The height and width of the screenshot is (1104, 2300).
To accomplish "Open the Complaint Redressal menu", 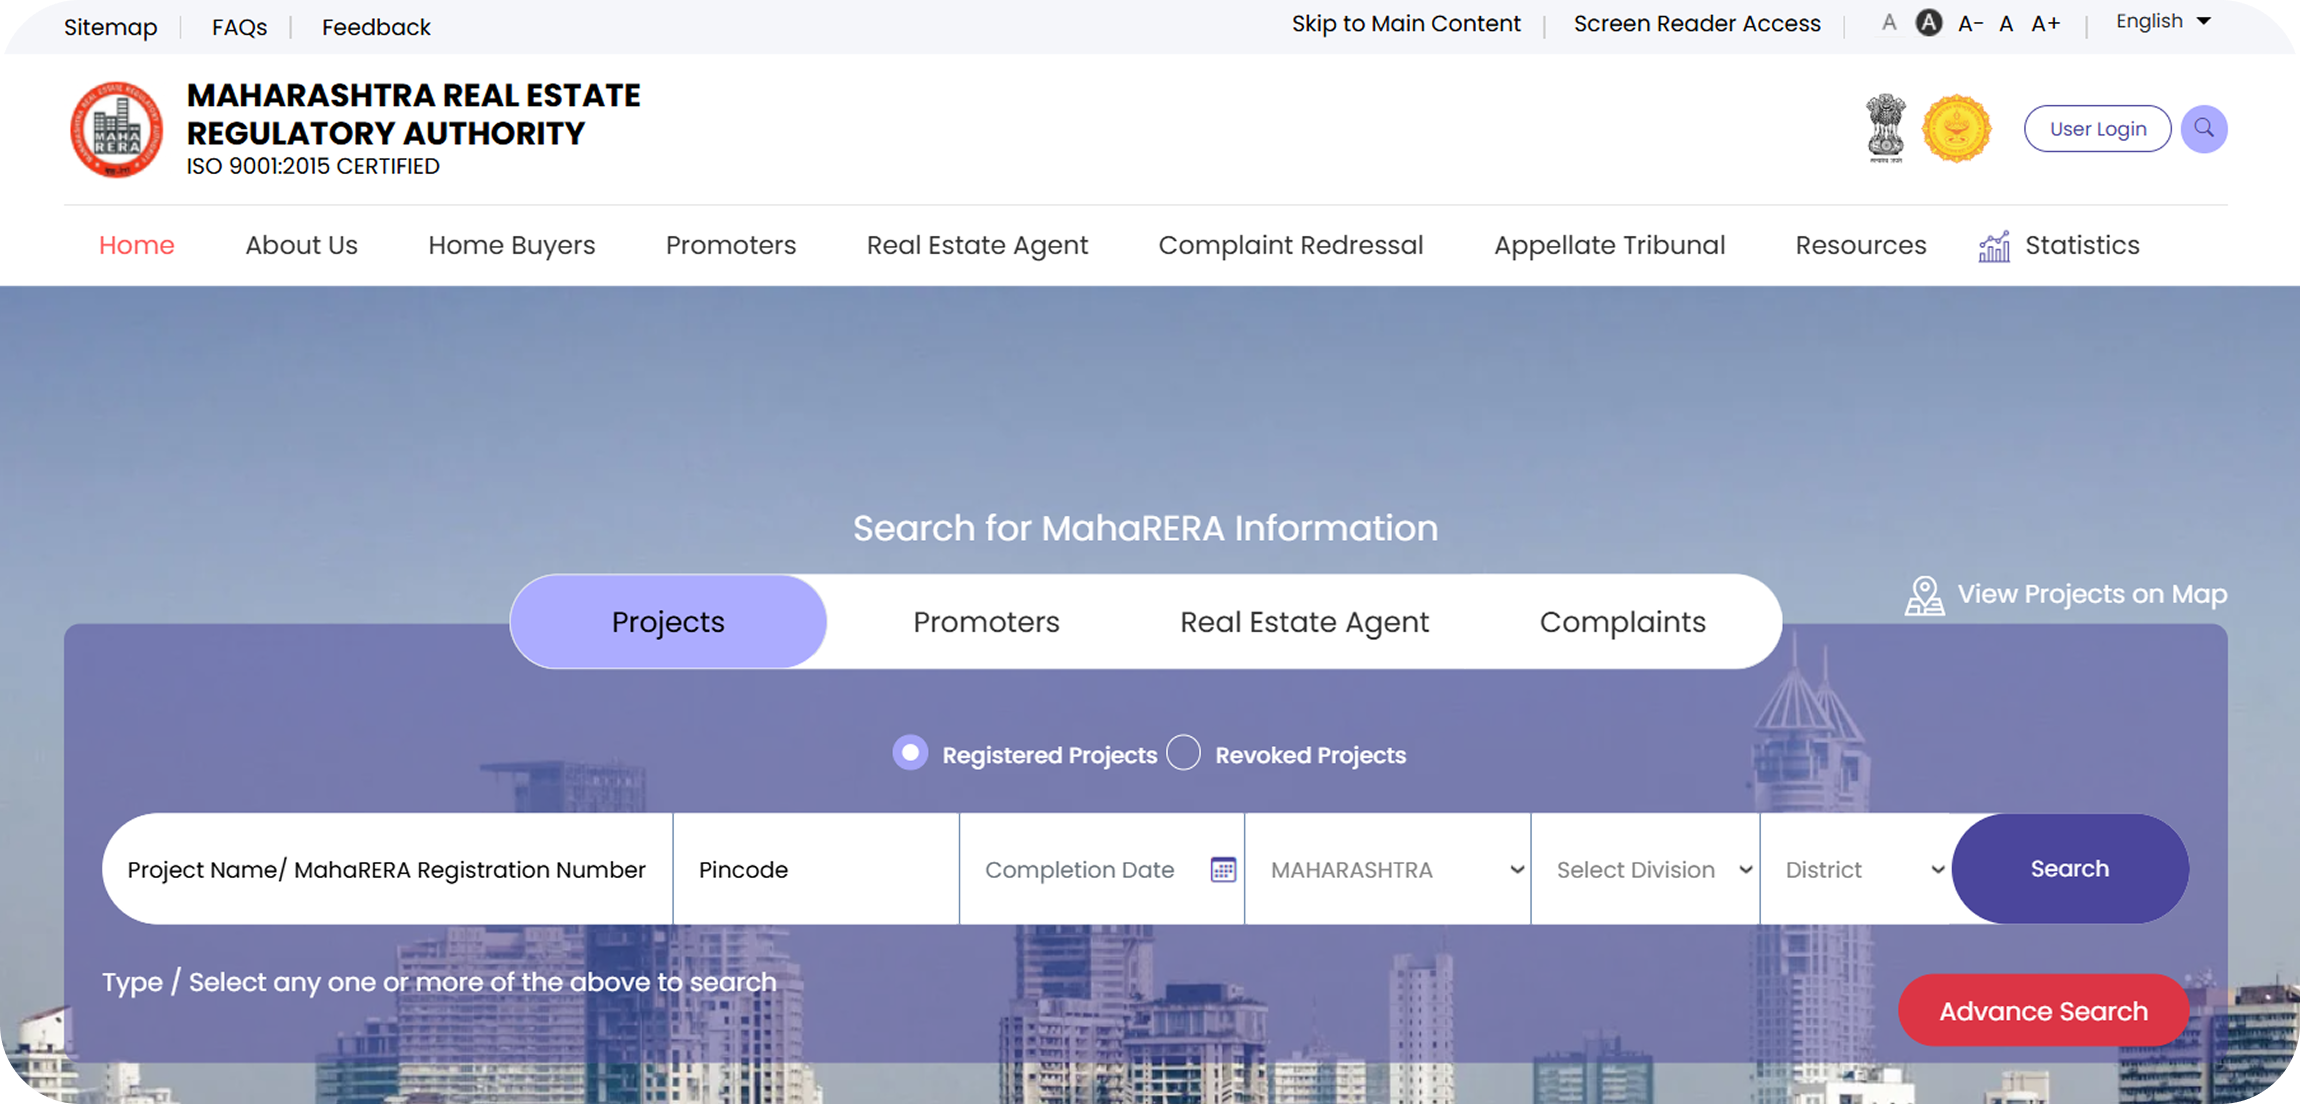I will [x=1290, y=245].
